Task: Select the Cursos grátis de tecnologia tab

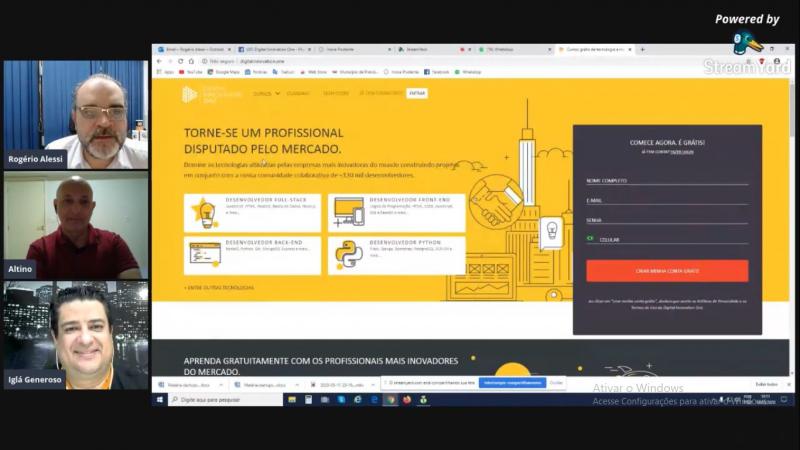Action: click(595, 49)
